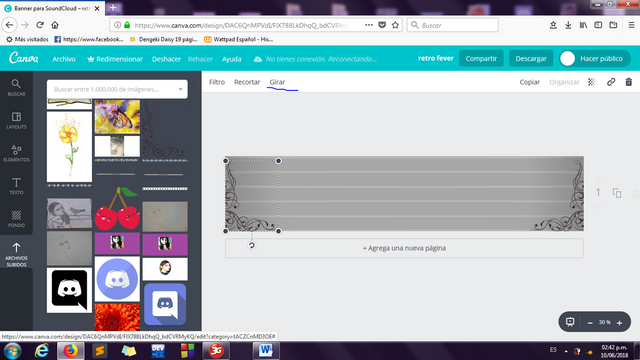This screenshot has width=640, height=360.
Task: Click Rehacer to redo
Action: click(200, 59)
